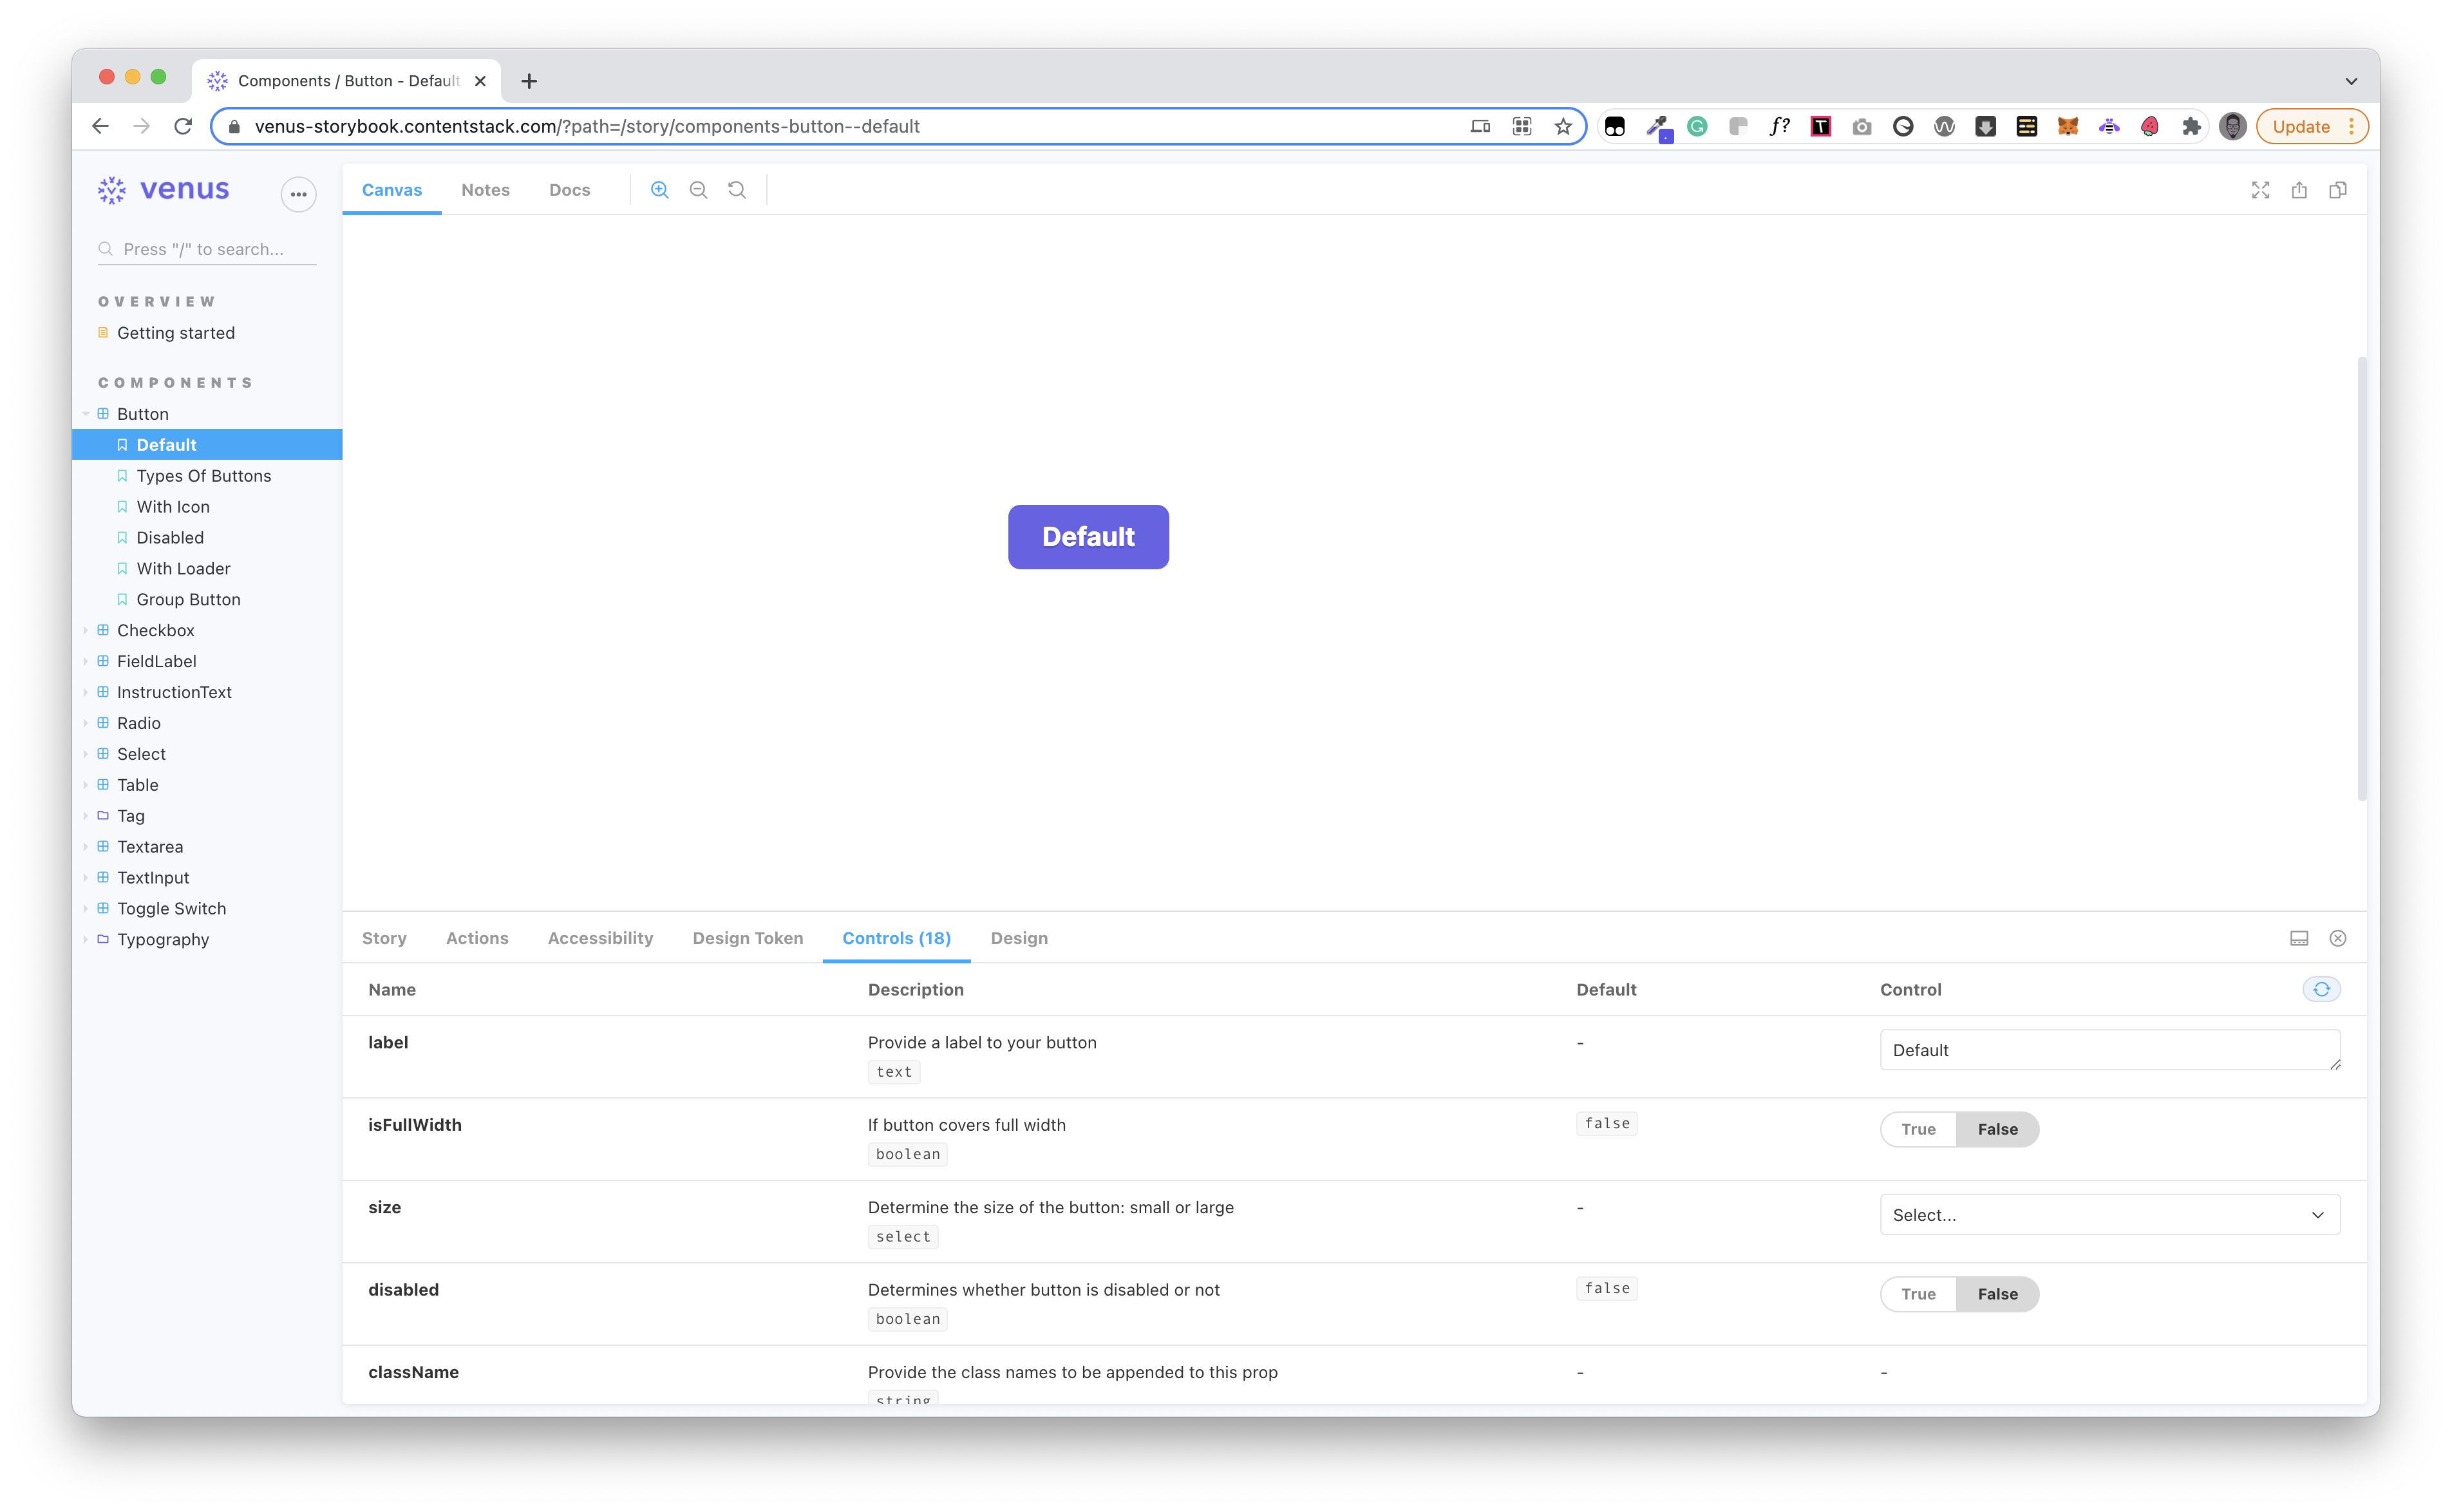Screen dimensions: 2452x1512
Task: Go back using the browser back arrow
Action: 100,126
